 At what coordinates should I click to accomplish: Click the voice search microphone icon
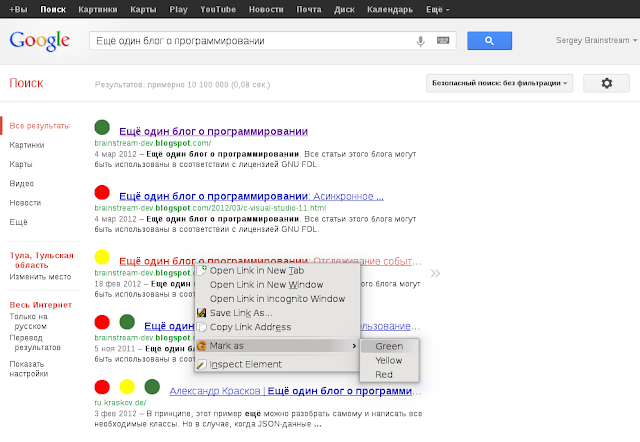[x=420, y=41]
